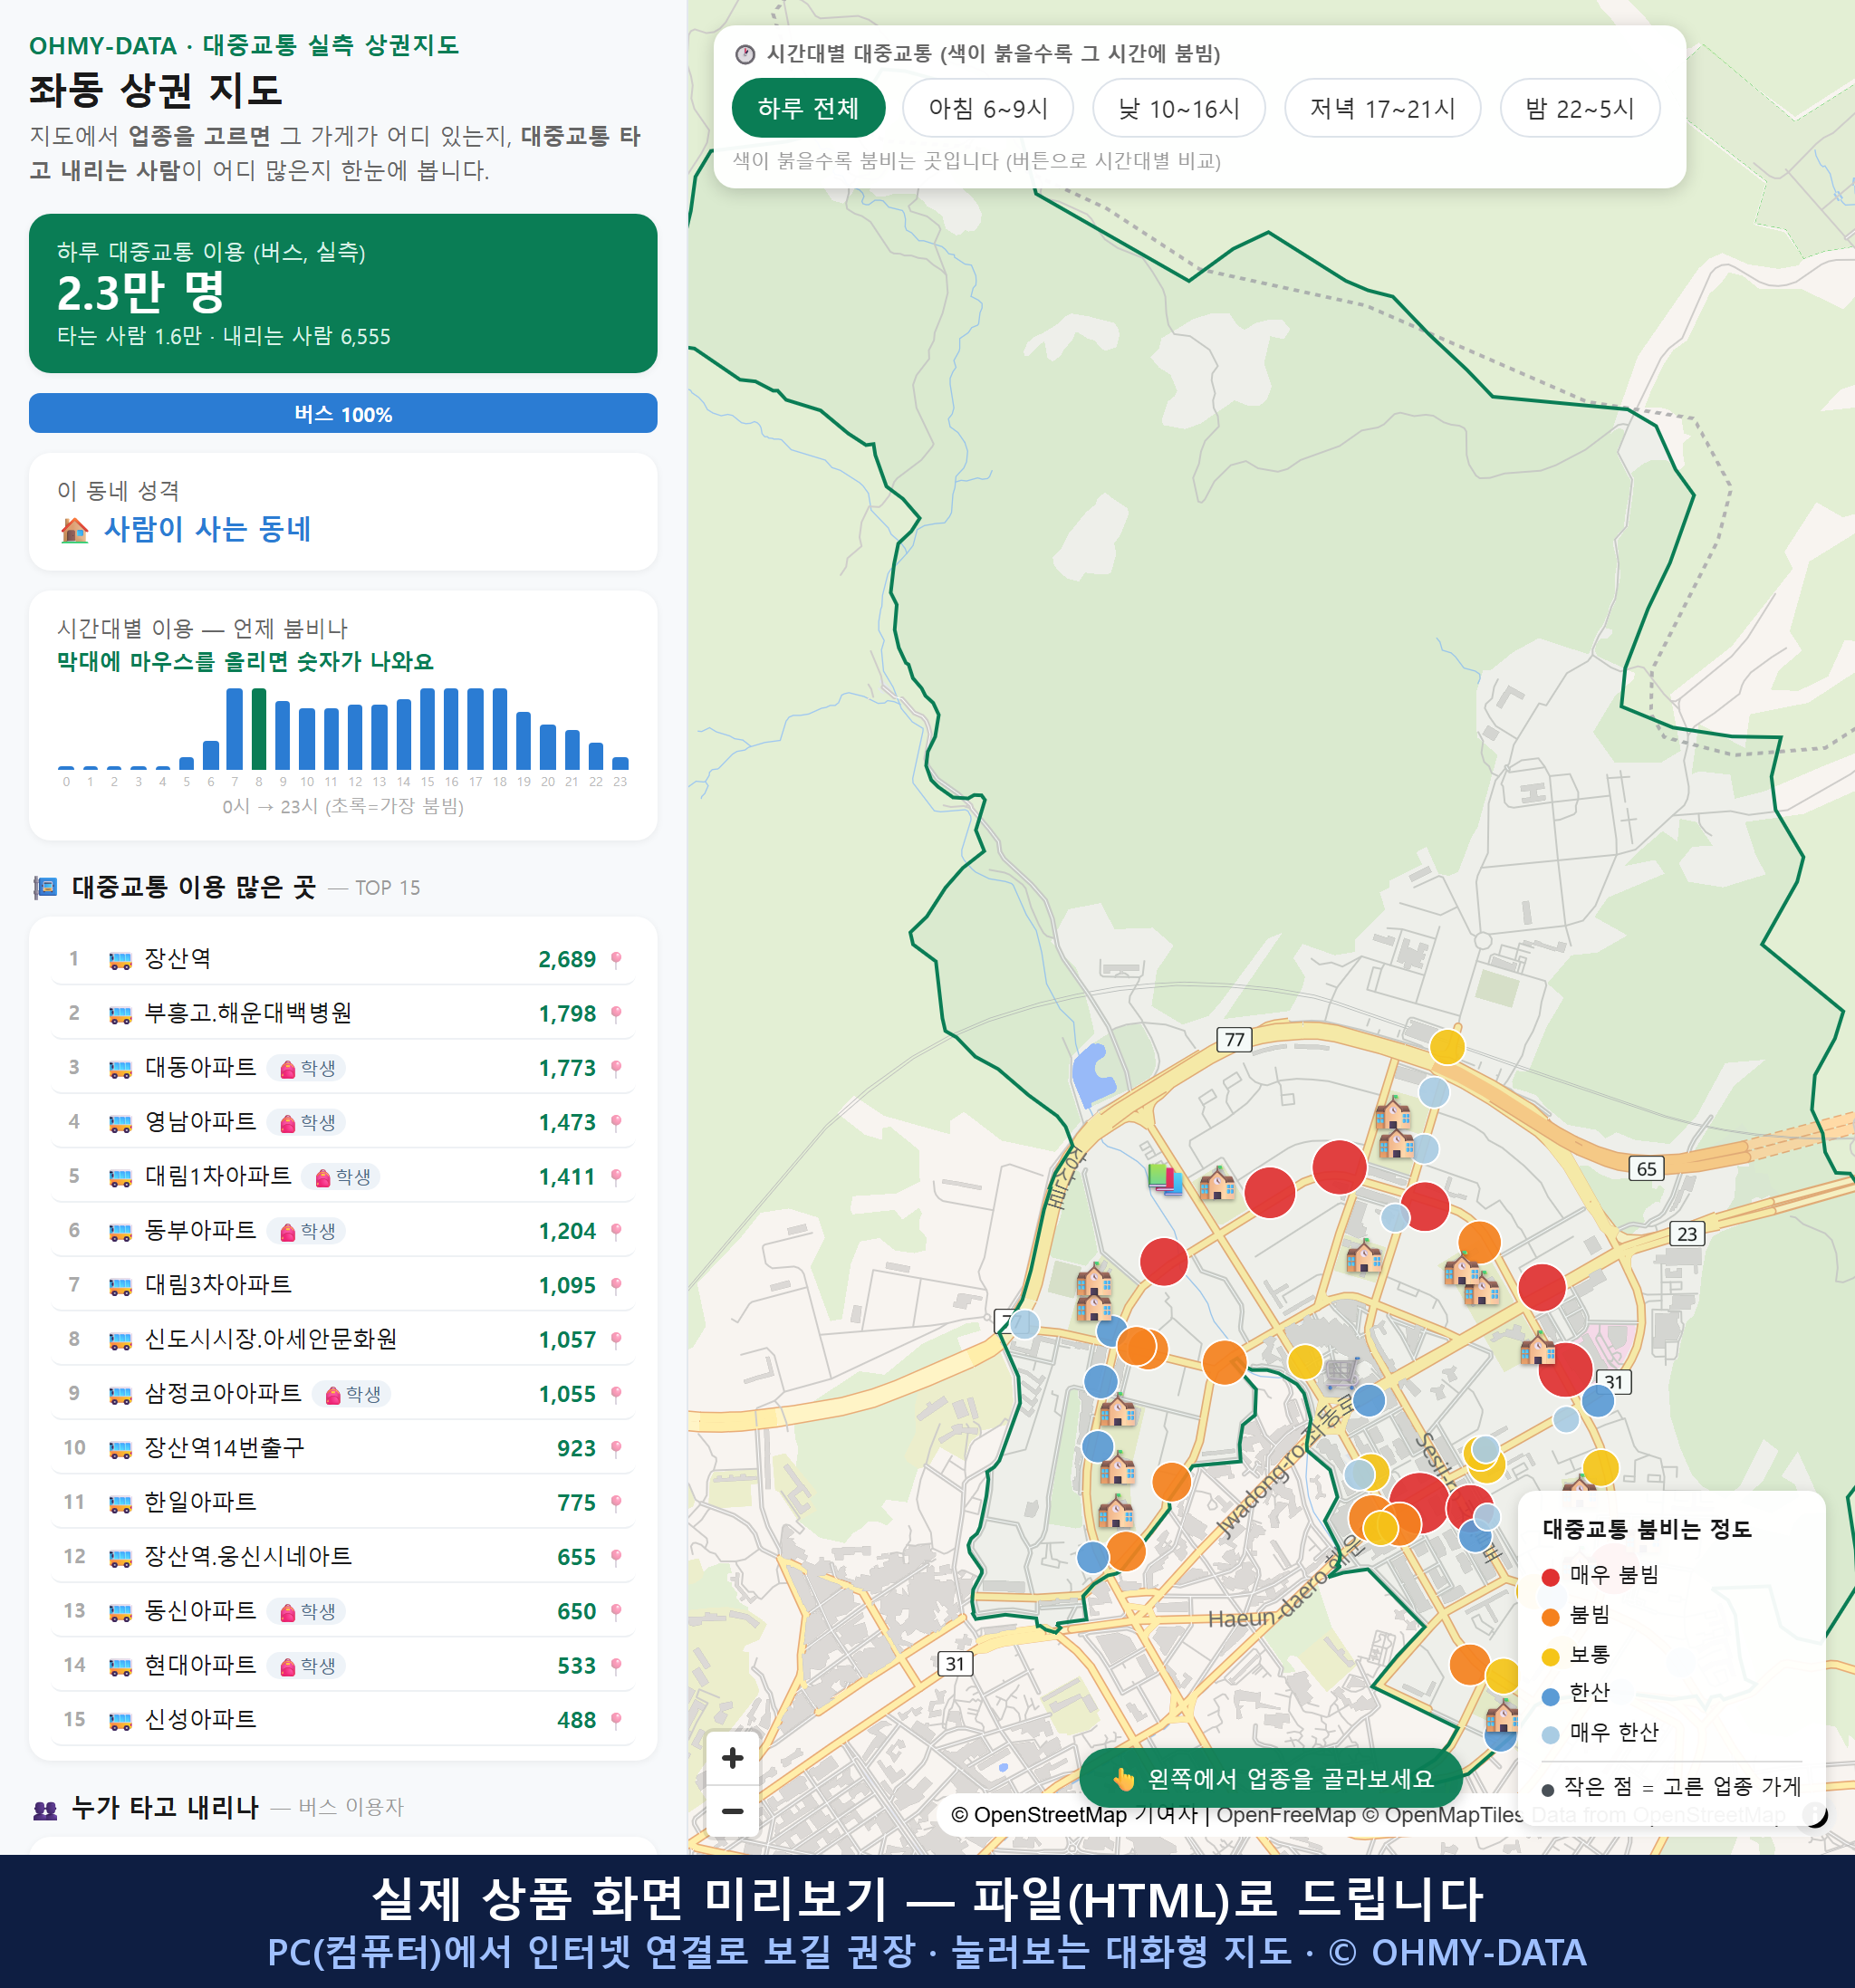Image resolution: width=1855 pixels, height=1988 pixels.
Task: Switch to 아침 6~9시 time filter
Action: (987, 108)
